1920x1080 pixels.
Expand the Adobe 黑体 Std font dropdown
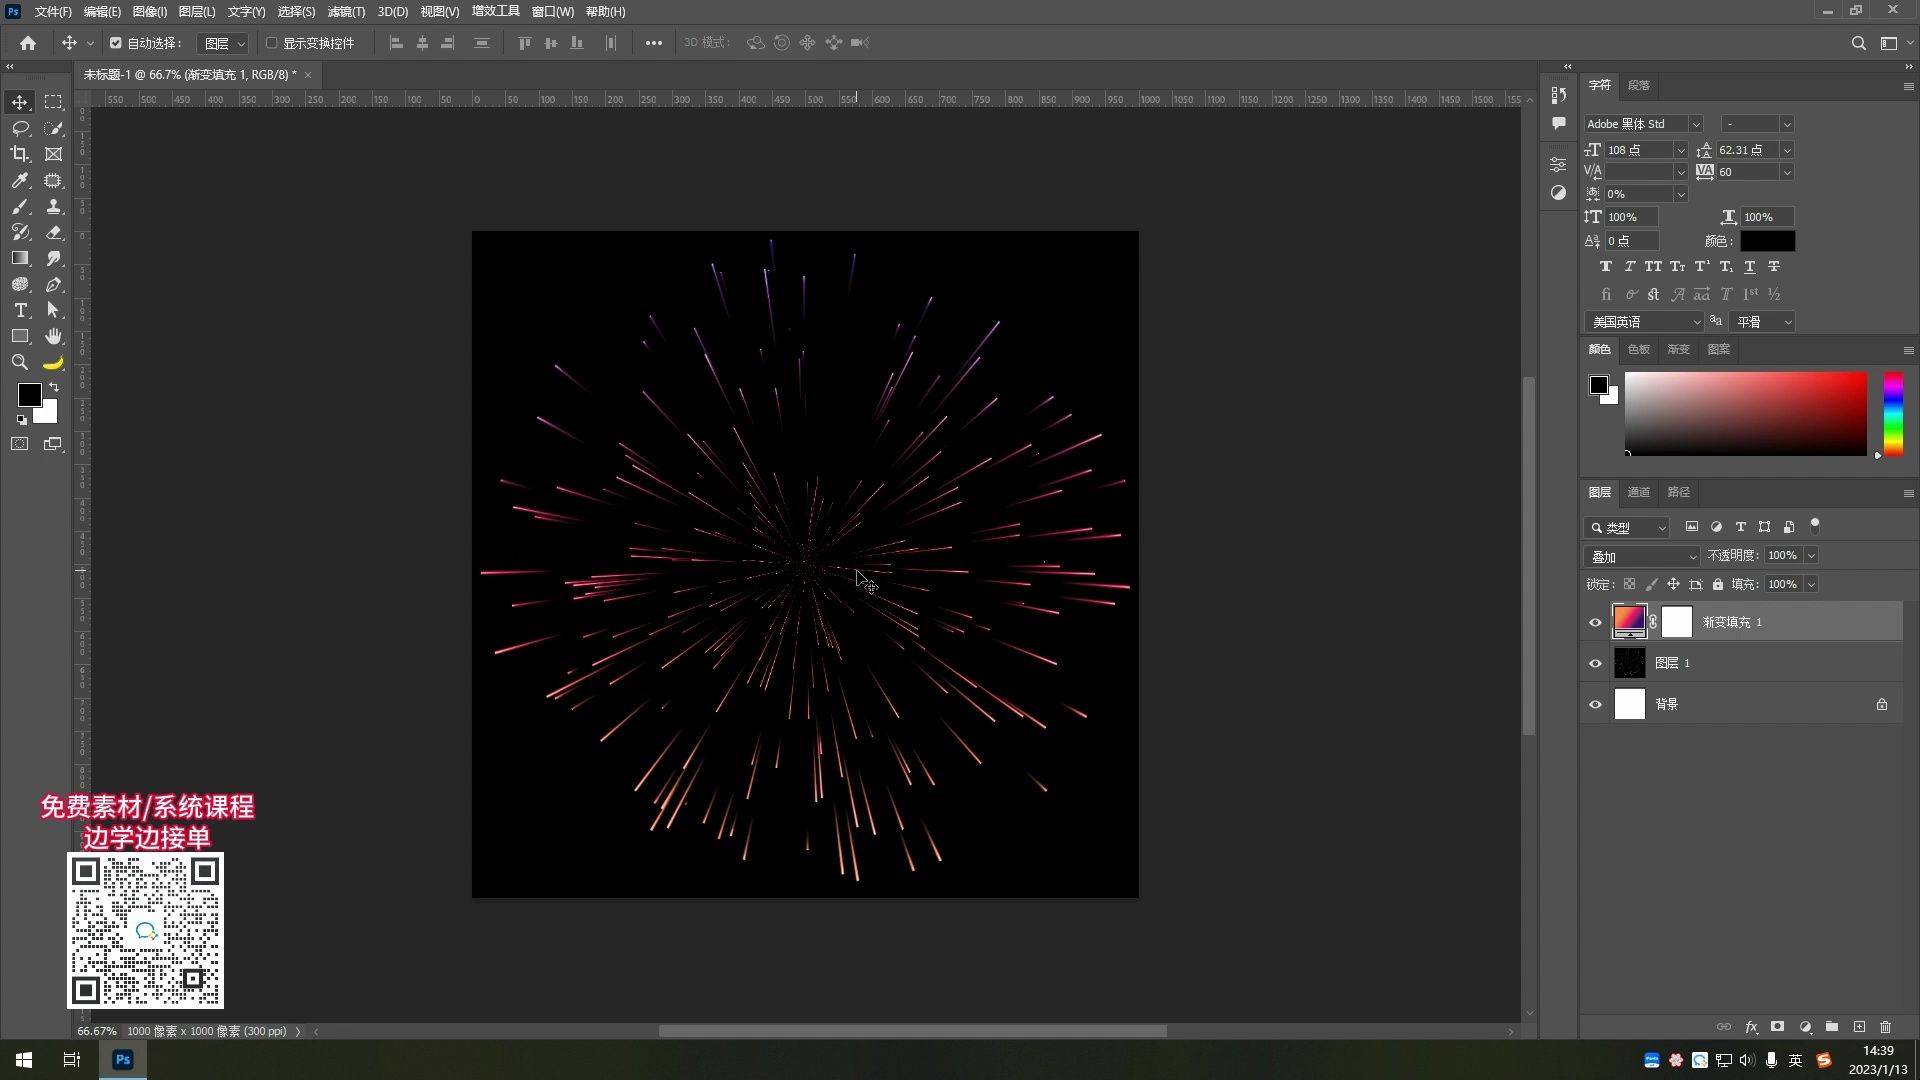coord(1695,124)
